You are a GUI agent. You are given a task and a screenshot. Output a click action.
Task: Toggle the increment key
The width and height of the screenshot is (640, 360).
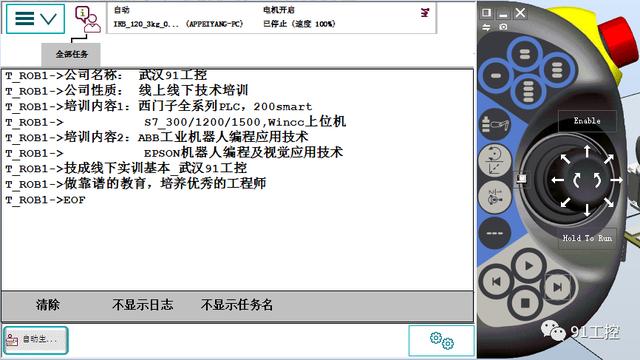(x=495, y=233)
